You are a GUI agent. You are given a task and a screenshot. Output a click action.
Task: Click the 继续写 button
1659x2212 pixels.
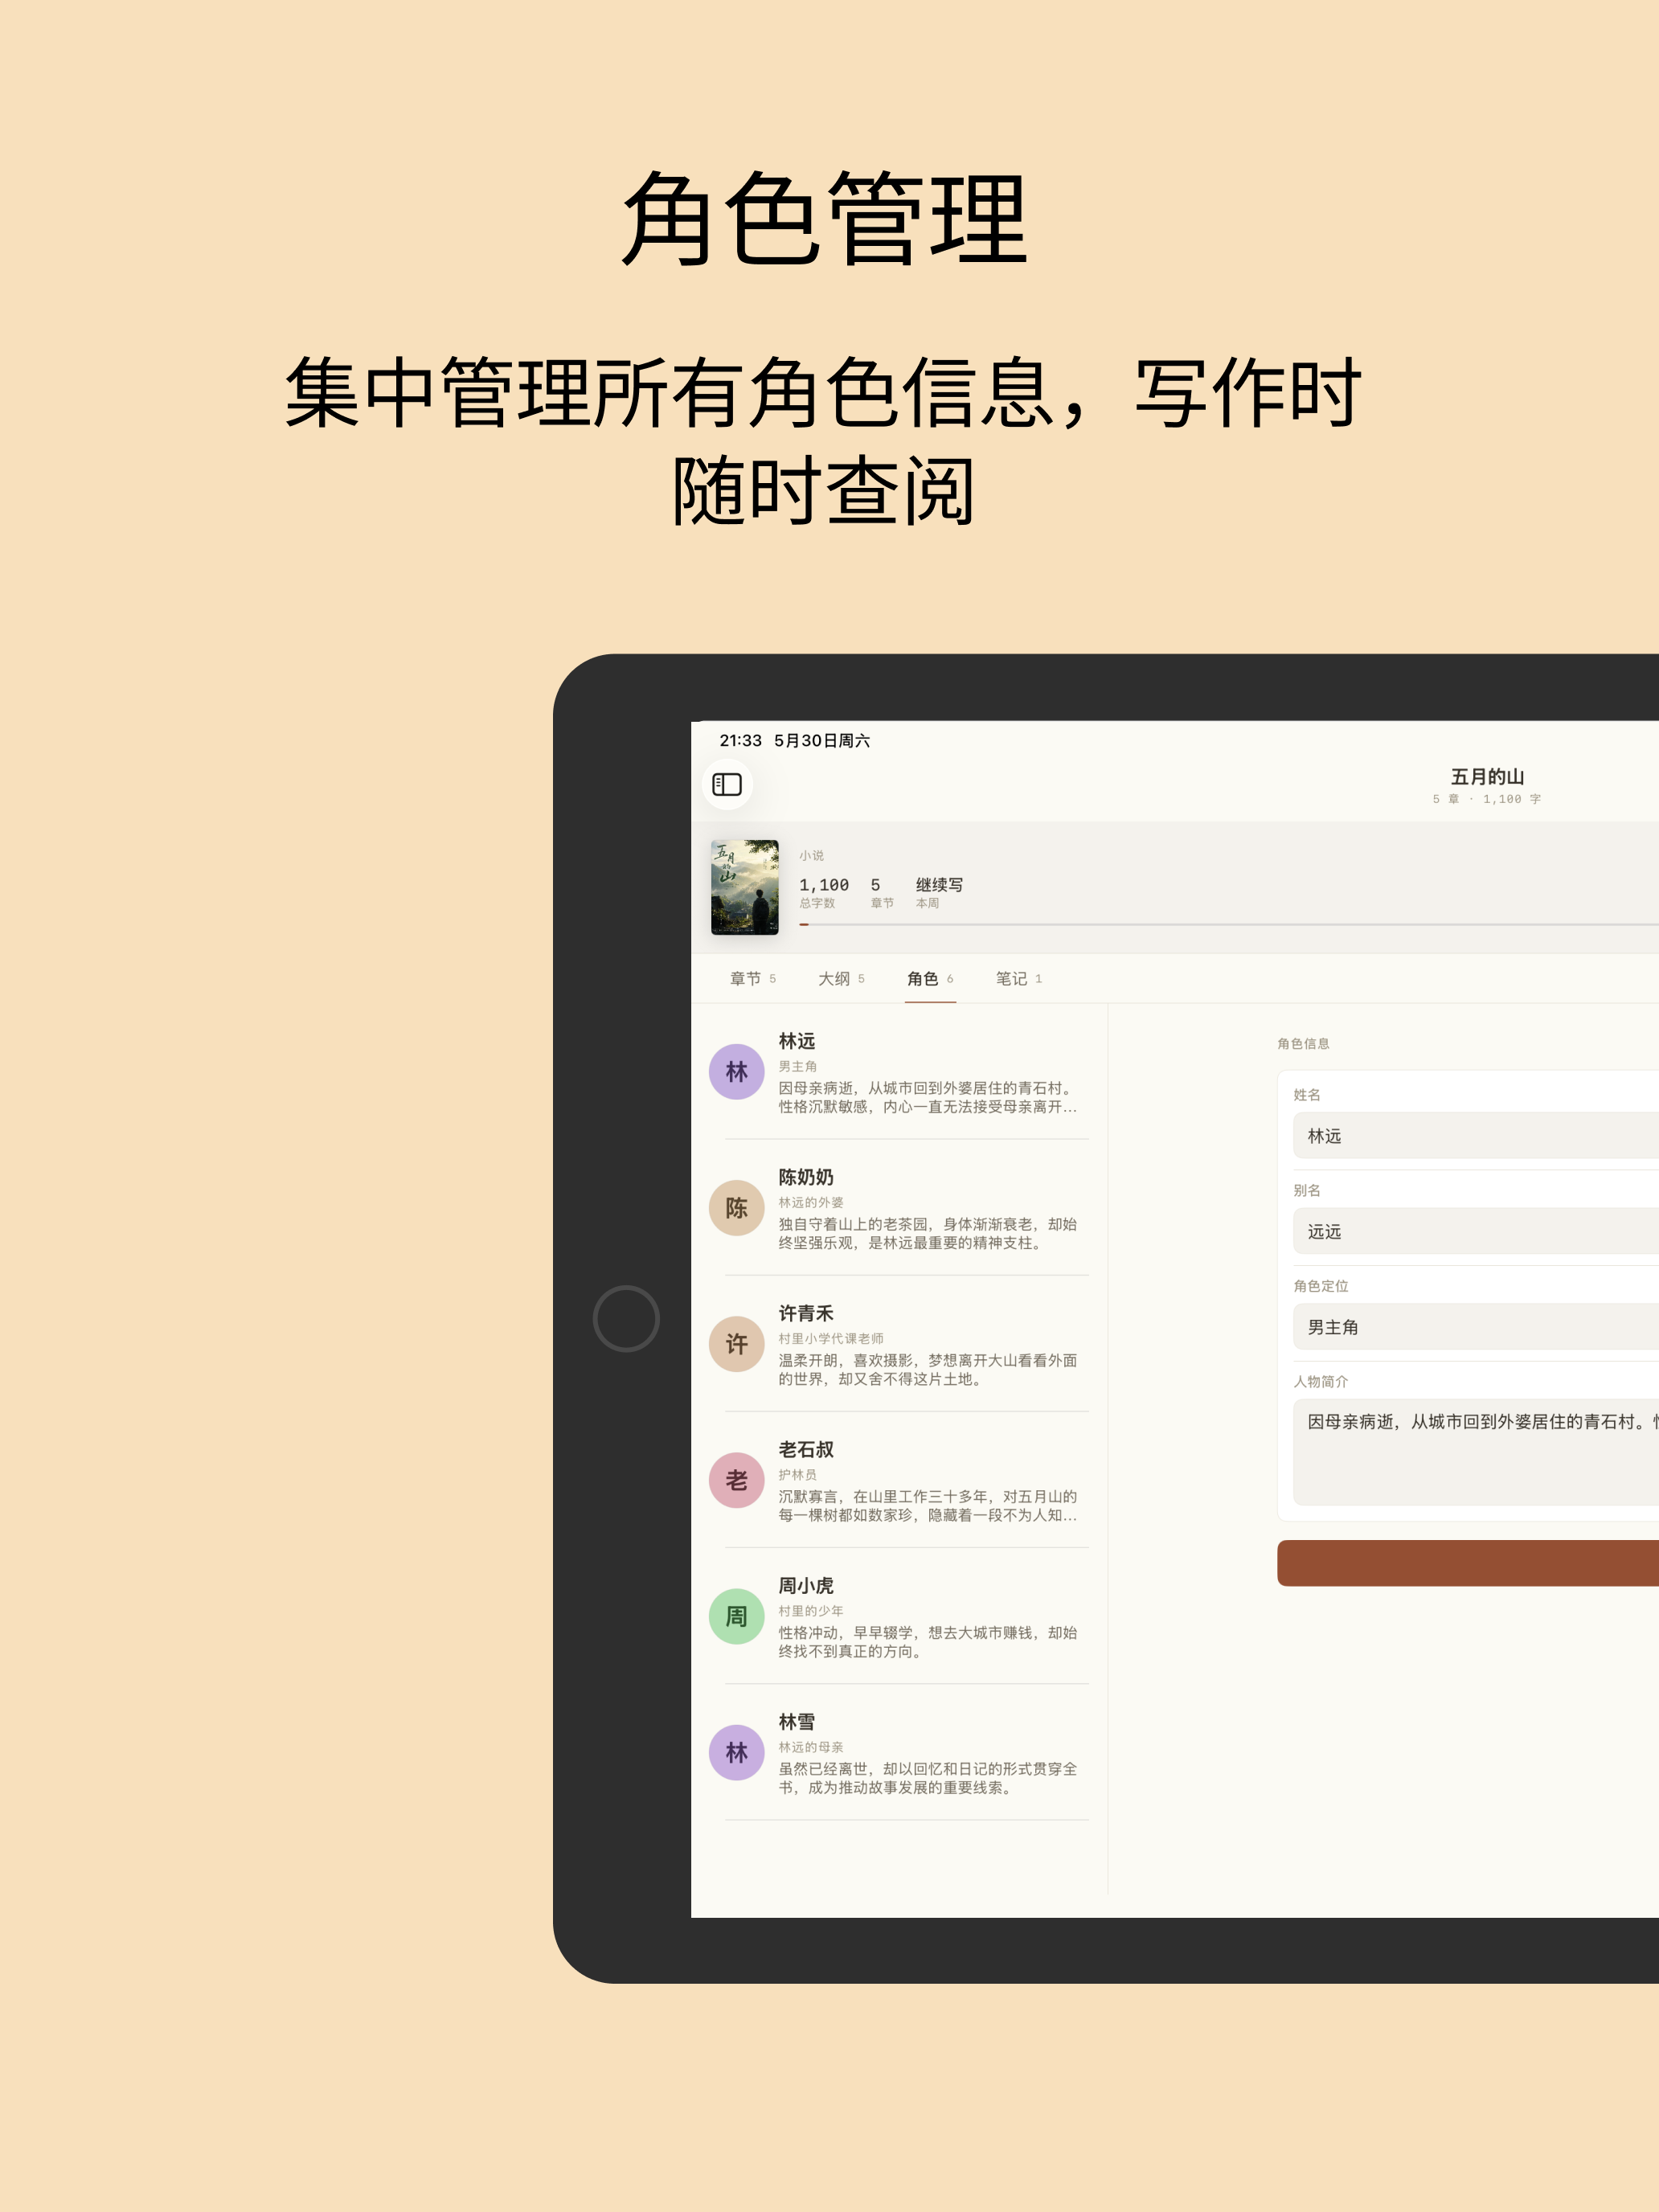pos(939,885)
